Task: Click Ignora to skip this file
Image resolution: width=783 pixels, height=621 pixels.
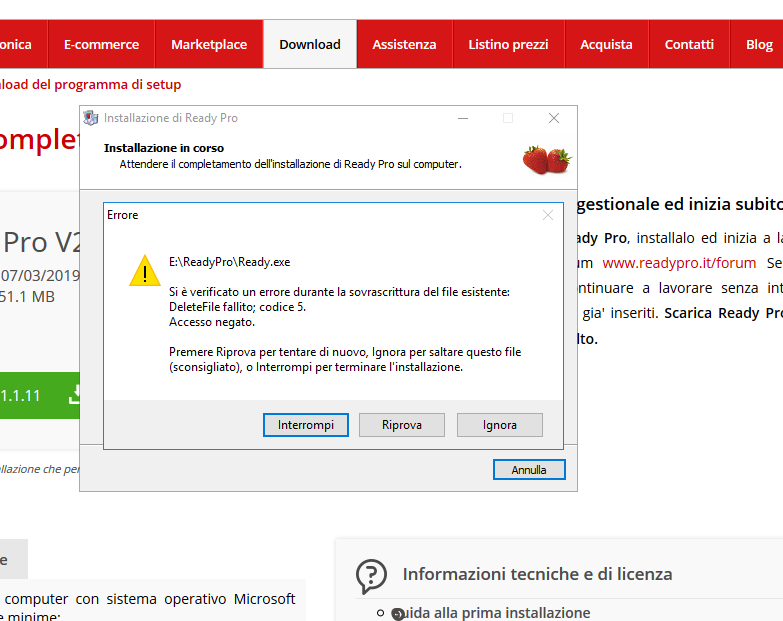Action: (499, 425)
